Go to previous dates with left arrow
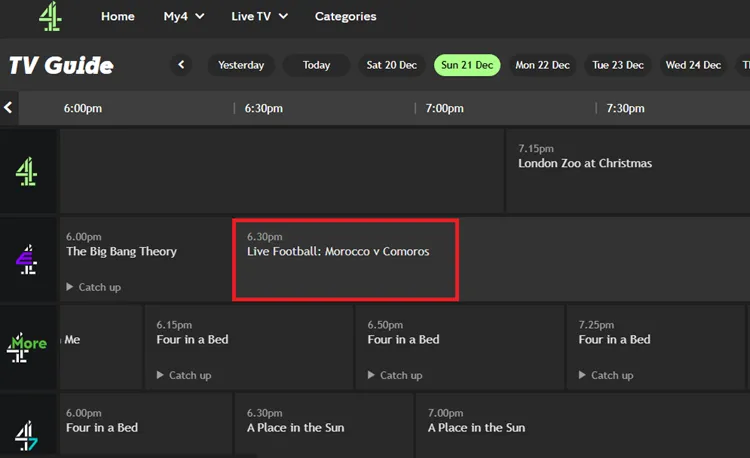 coord(181,65)
